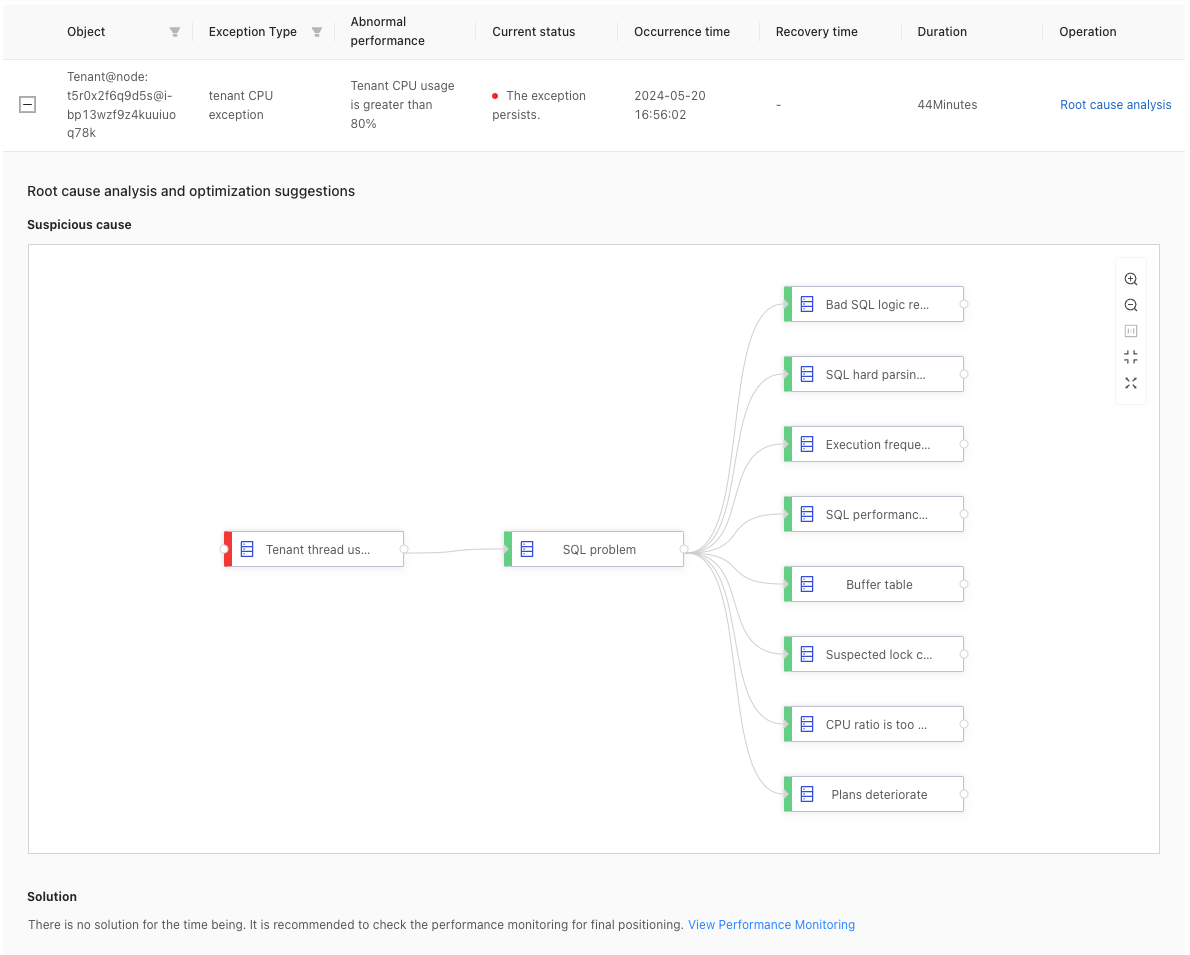
Task: Select the Bad SQL logic re... node
Action: coord(874,304)
